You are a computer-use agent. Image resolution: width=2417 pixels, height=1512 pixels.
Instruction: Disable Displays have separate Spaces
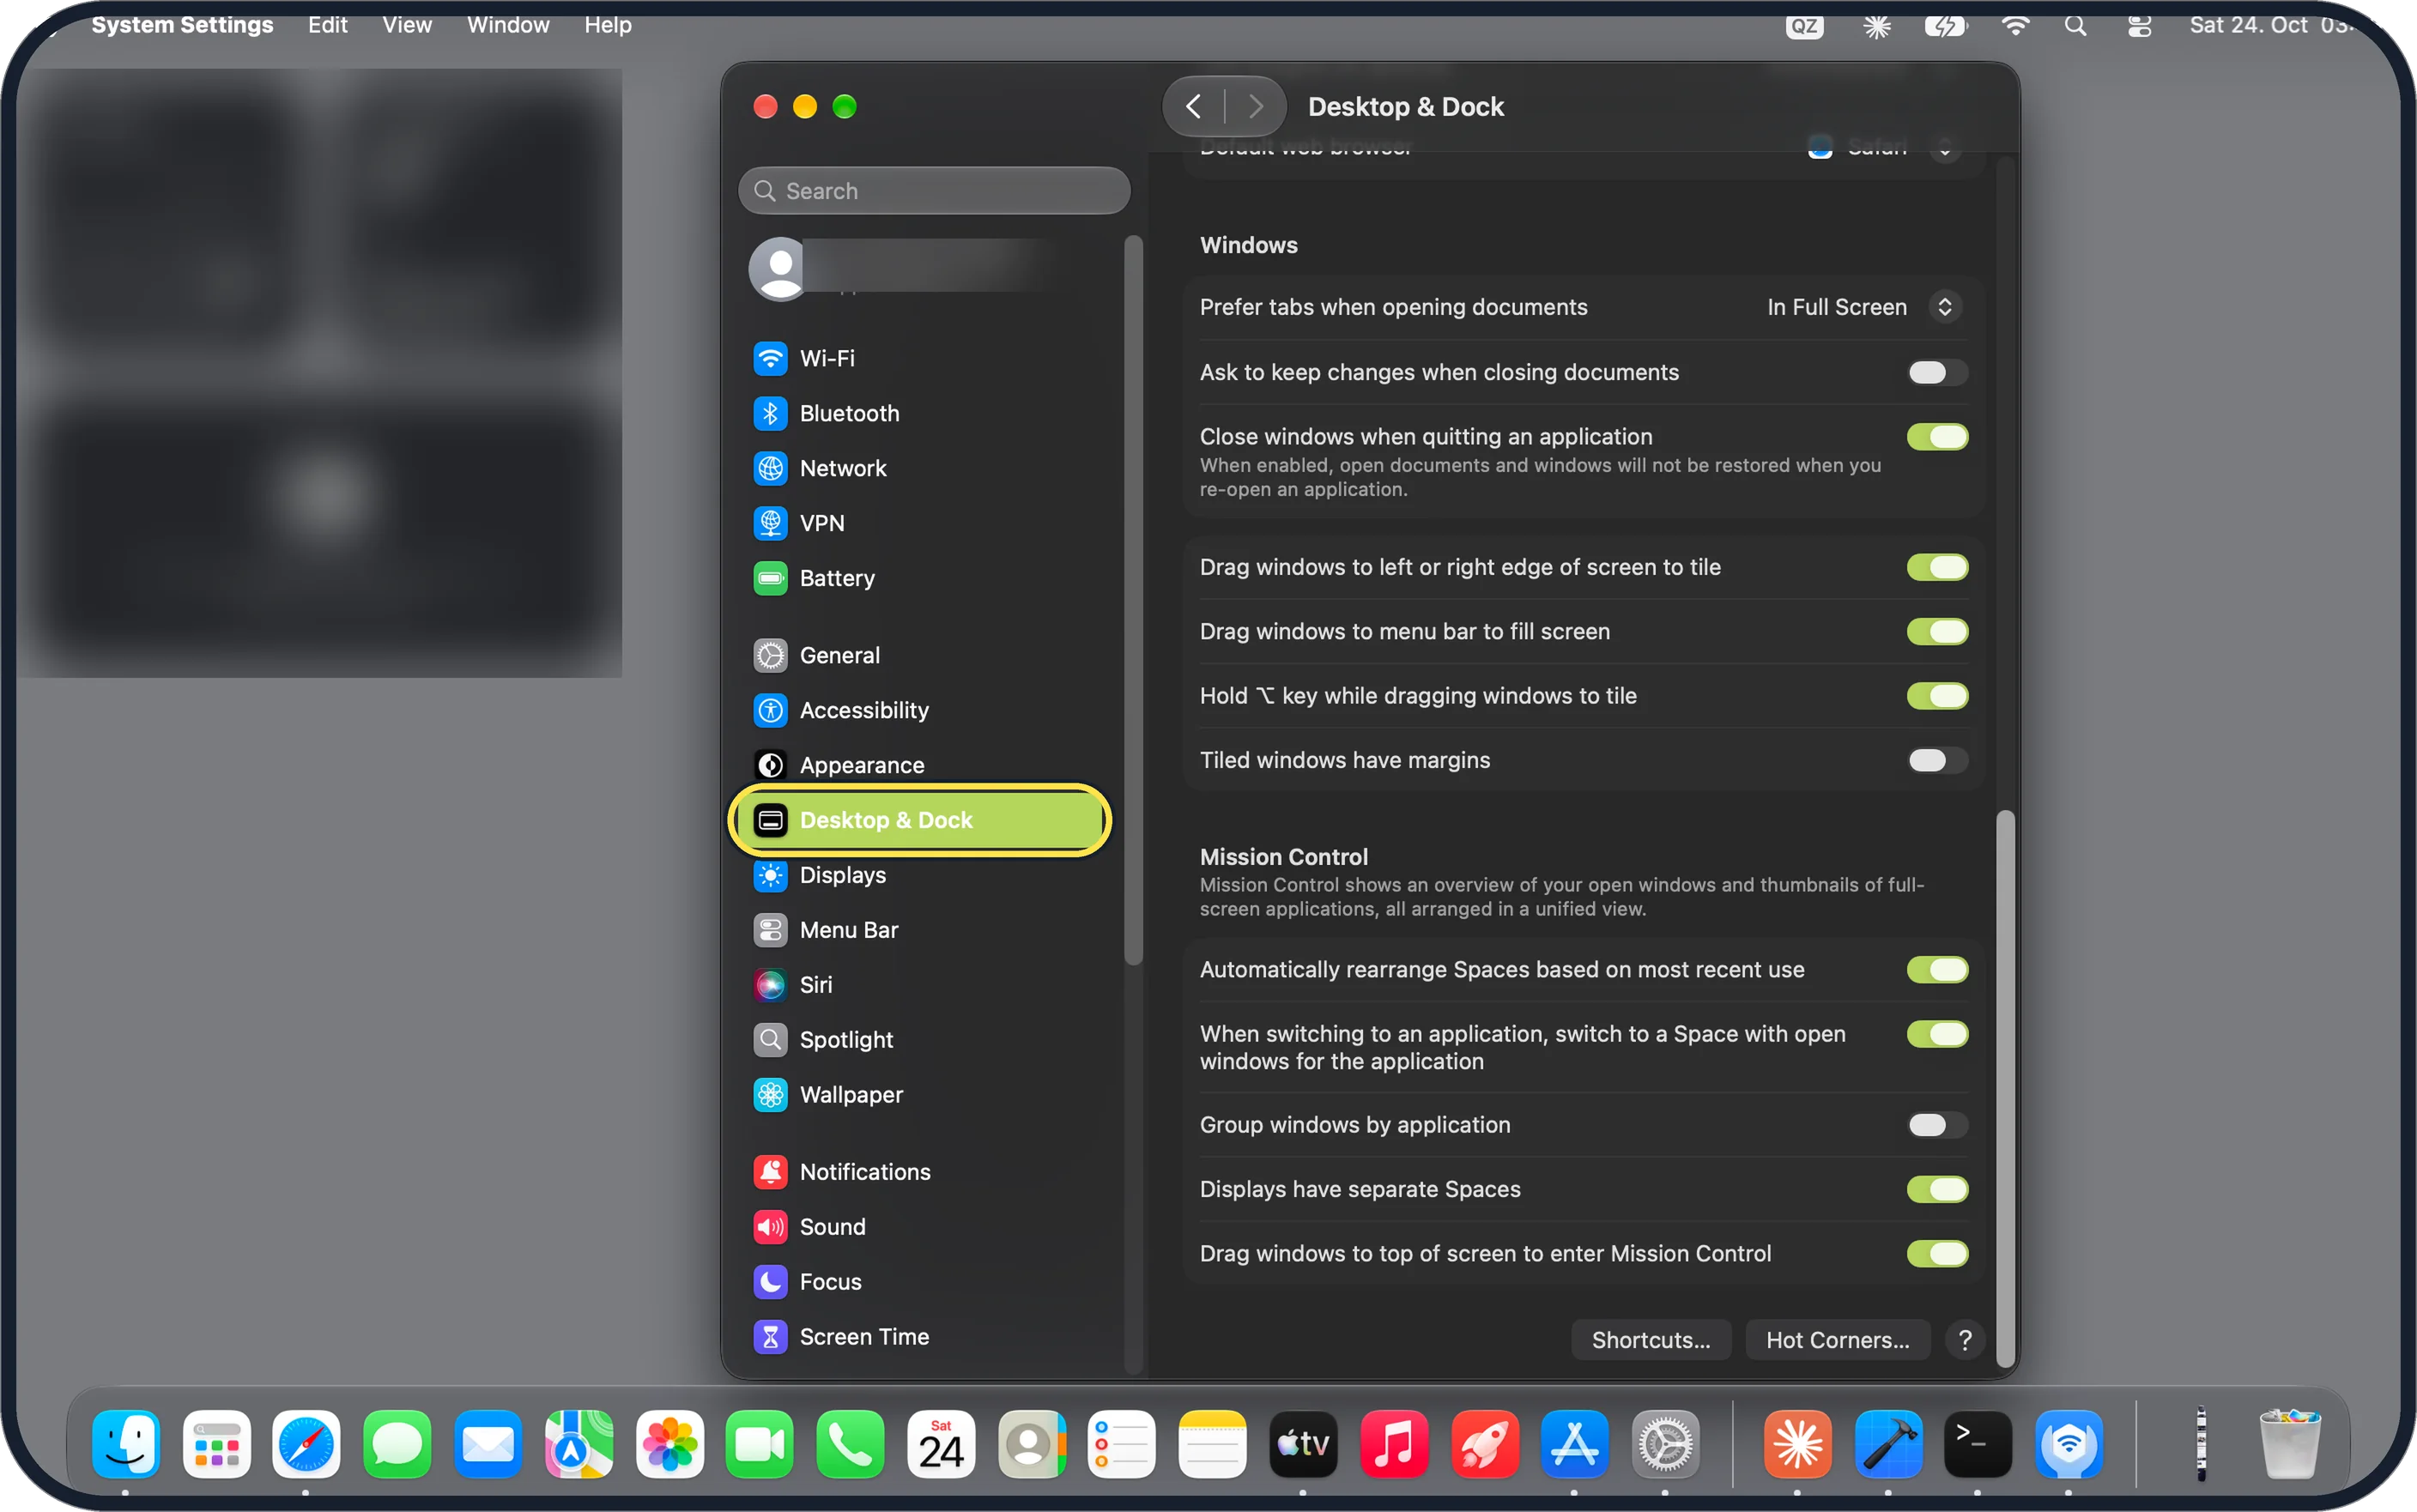(1937, 1189)
